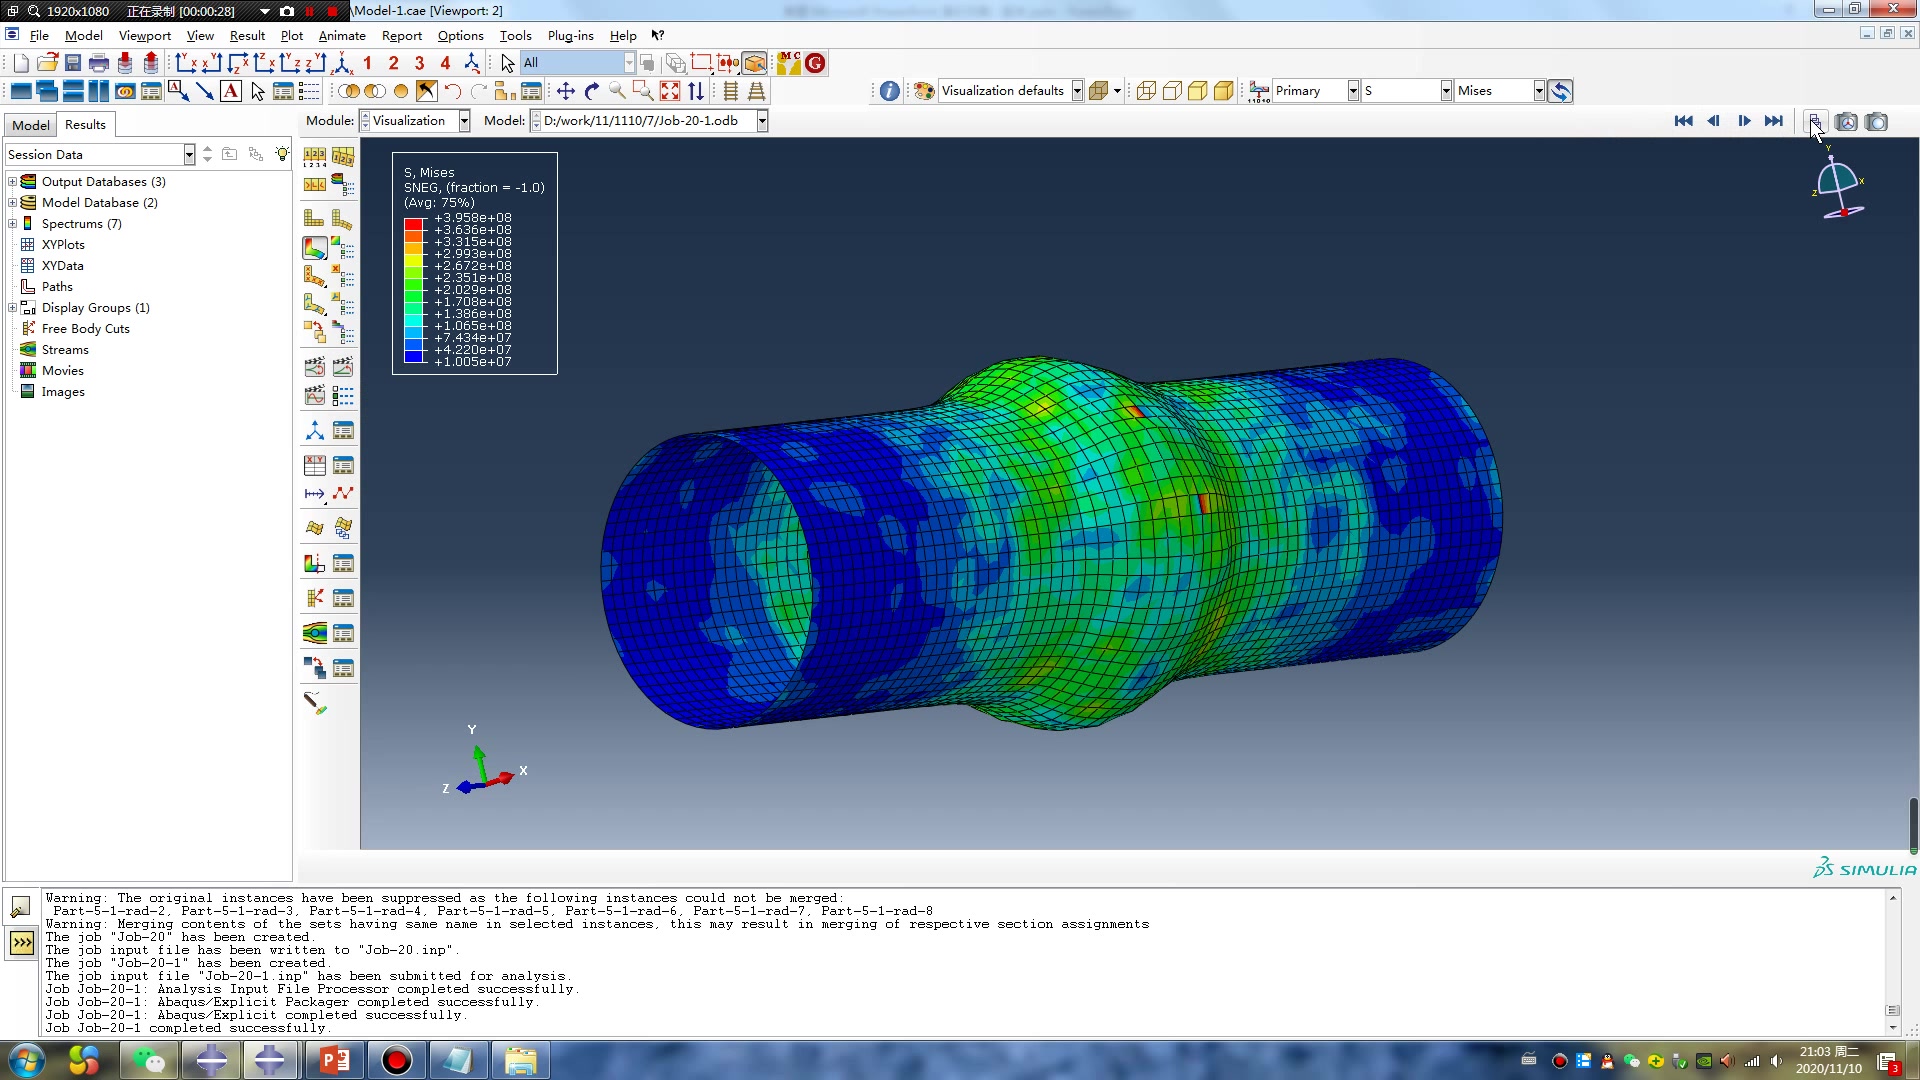Screen dimensions: 1920x1080
Task: Click the Auto-Fit View icon
Action: click(x=670, y=91)
